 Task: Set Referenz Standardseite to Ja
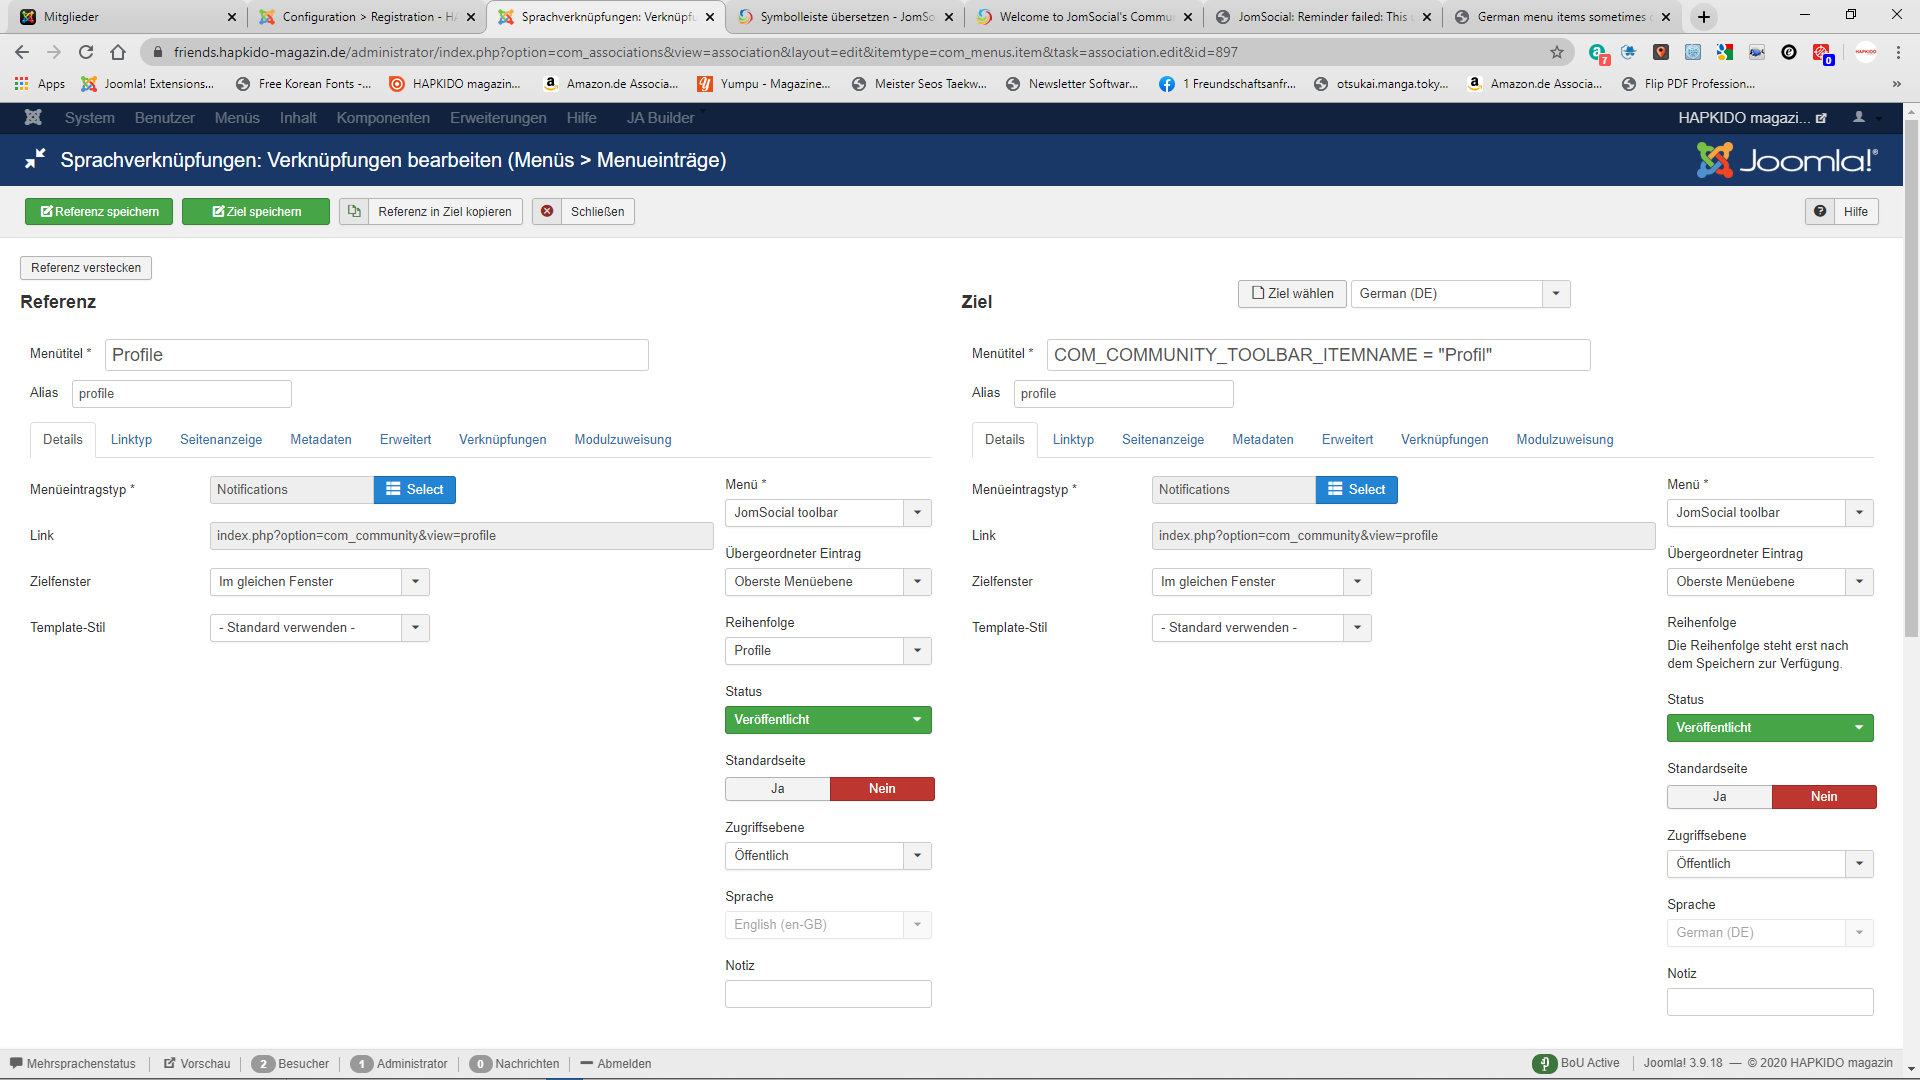tap(777, 789)
